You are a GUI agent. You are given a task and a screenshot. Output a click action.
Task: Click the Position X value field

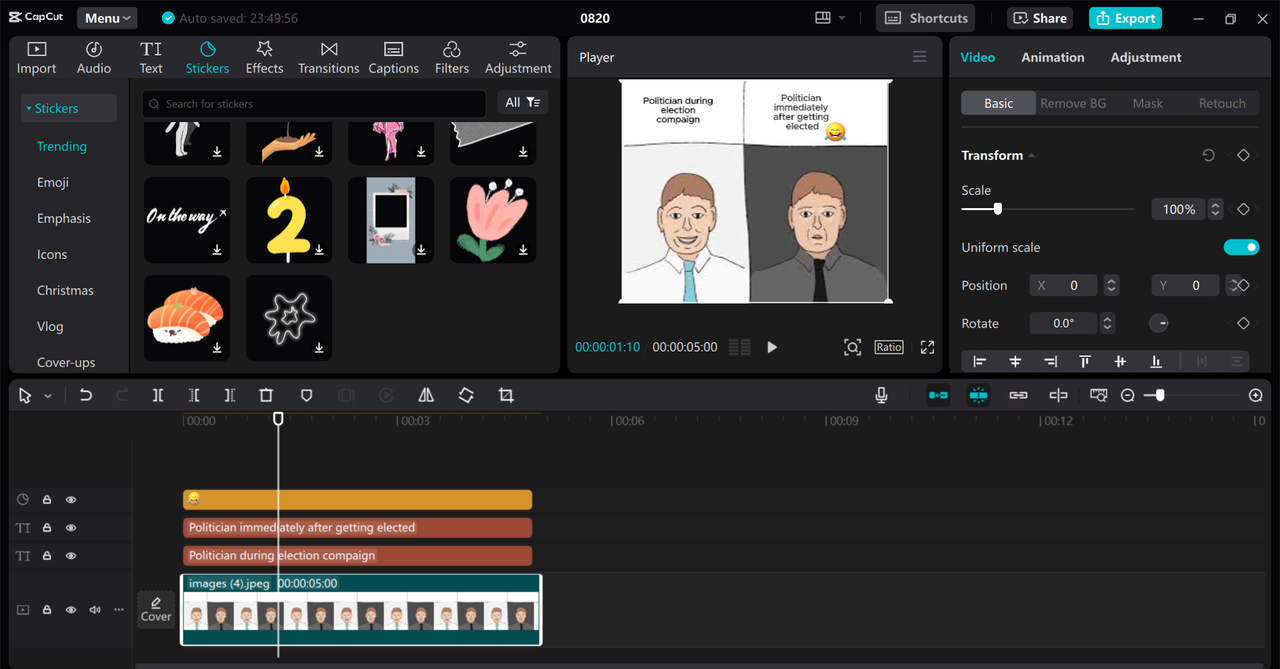1064,285
